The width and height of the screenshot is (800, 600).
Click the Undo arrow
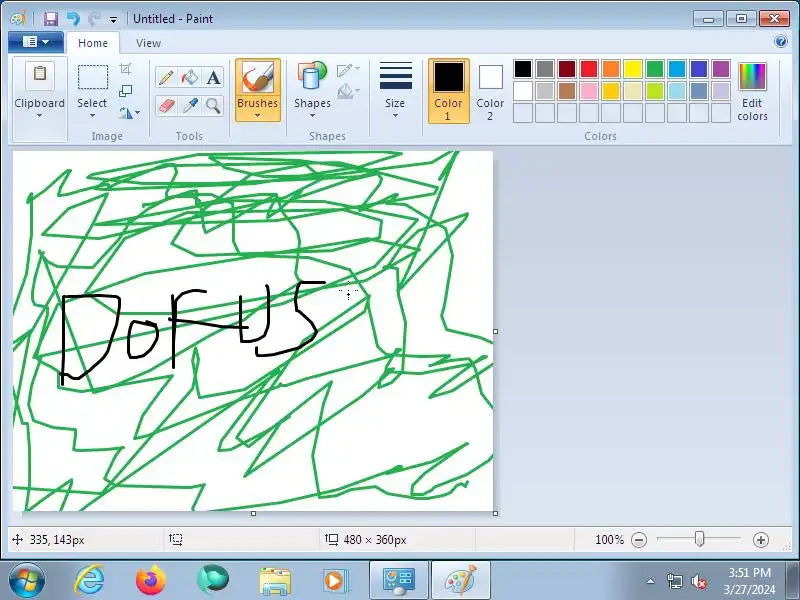pyautogui.click(x=73, y=19)
